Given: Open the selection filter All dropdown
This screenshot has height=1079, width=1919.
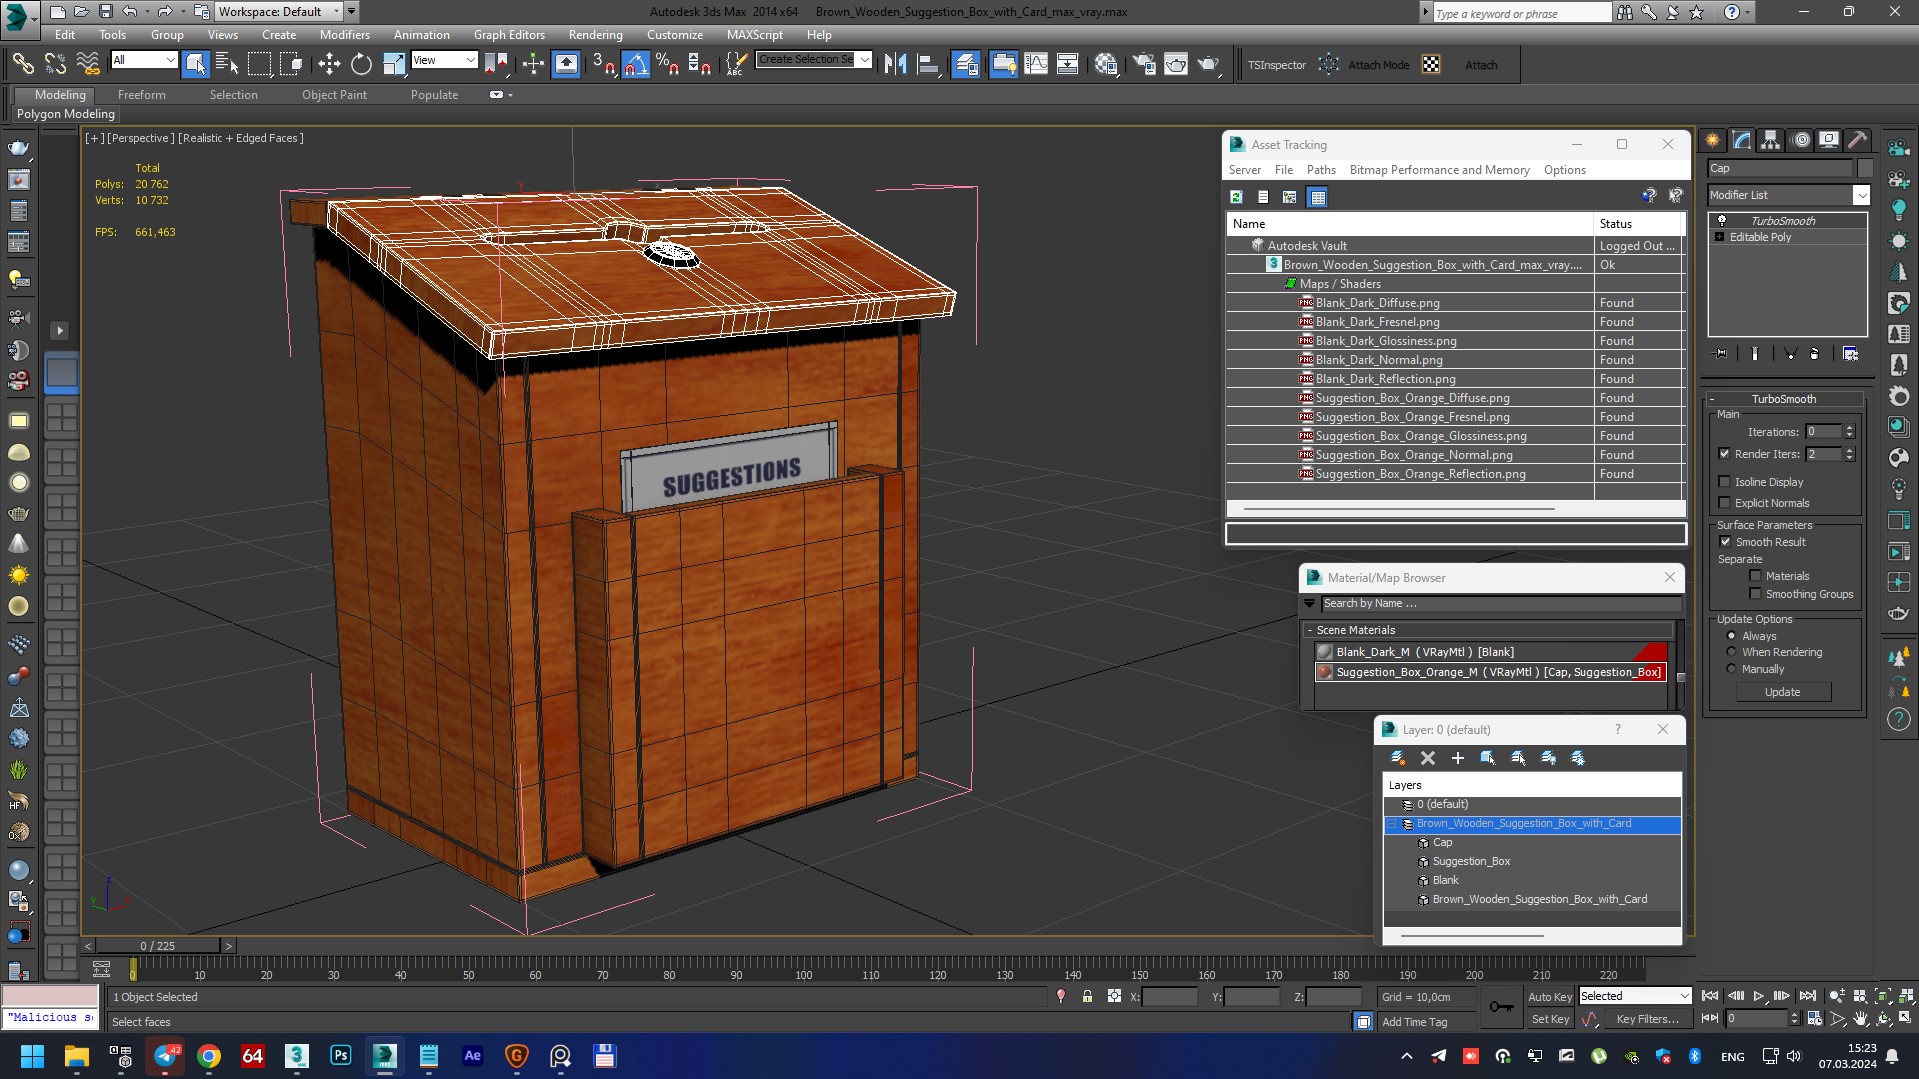Looking at the screenshot, I should [144, 60].
